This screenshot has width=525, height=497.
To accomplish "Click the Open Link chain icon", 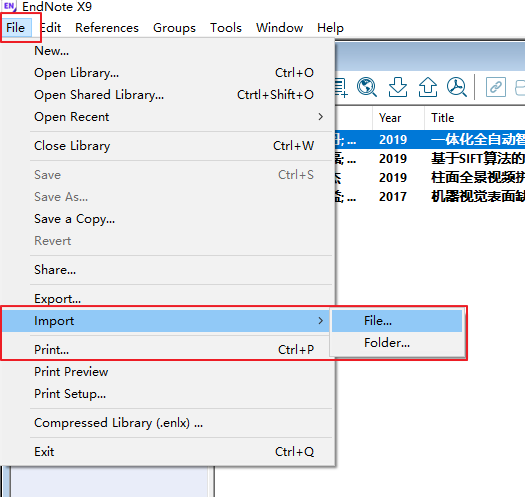I will [x=496, y=87].
